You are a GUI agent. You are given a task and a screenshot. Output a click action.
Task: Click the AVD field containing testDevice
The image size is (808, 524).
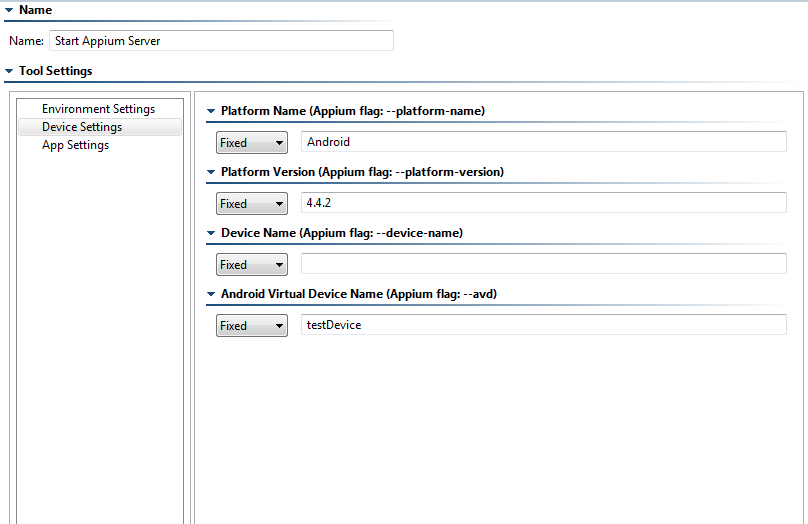click(544, 325)
